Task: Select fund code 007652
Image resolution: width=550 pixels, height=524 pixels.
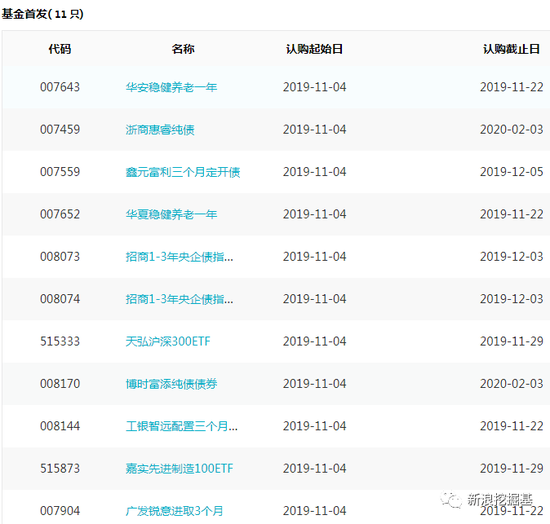Action: click(x=60, y=214)
